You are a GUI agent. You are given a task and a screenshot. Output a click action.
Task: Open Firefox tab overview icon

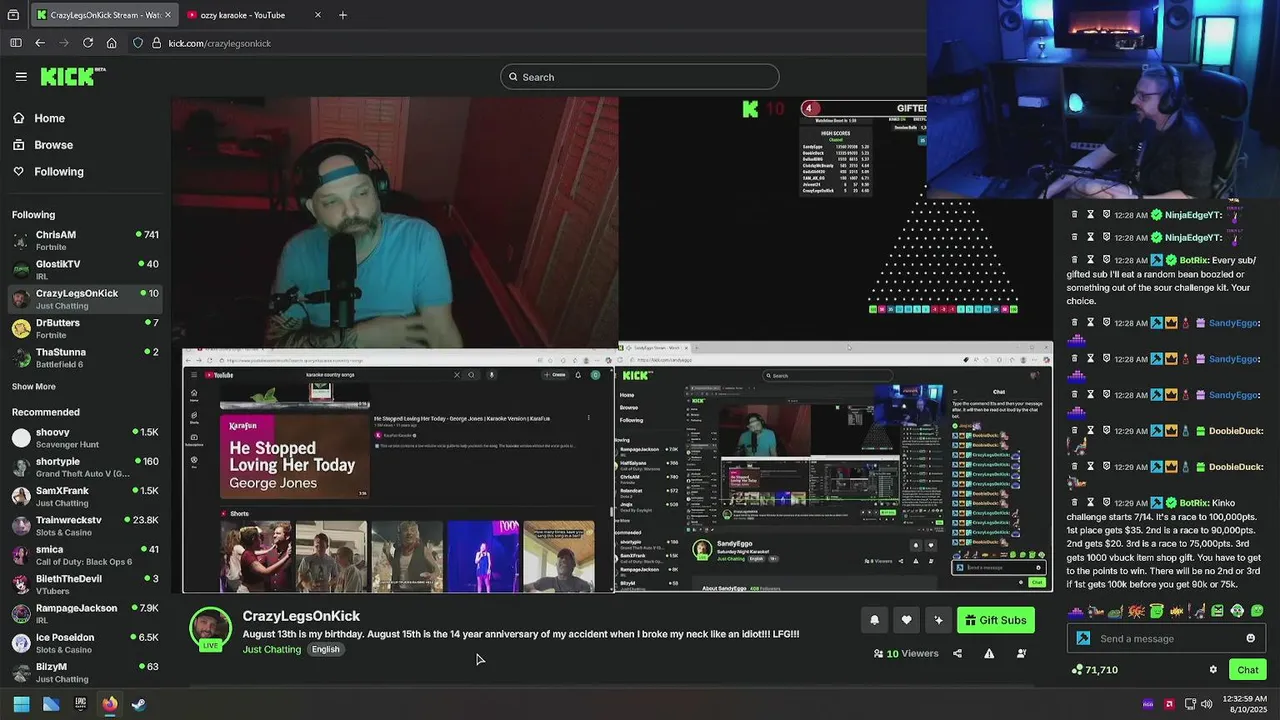coord(14,15)
